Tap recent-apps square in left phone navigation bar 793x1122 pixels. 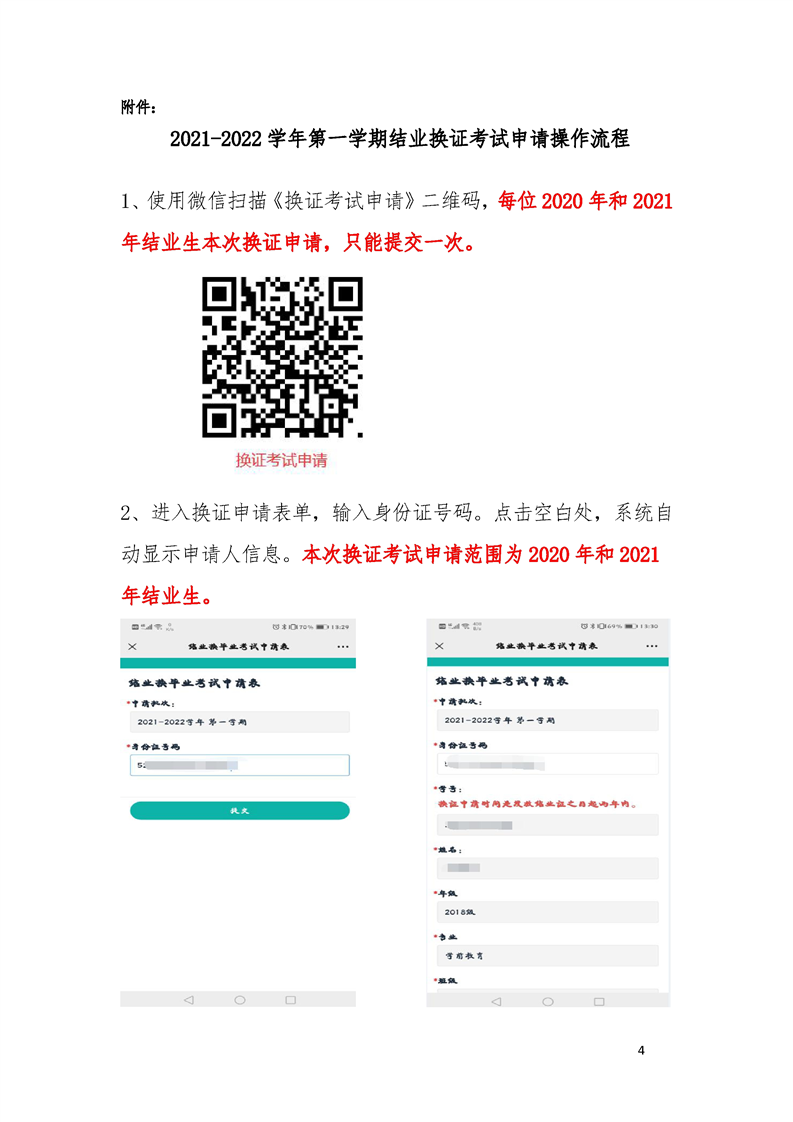pos(291,1000)
